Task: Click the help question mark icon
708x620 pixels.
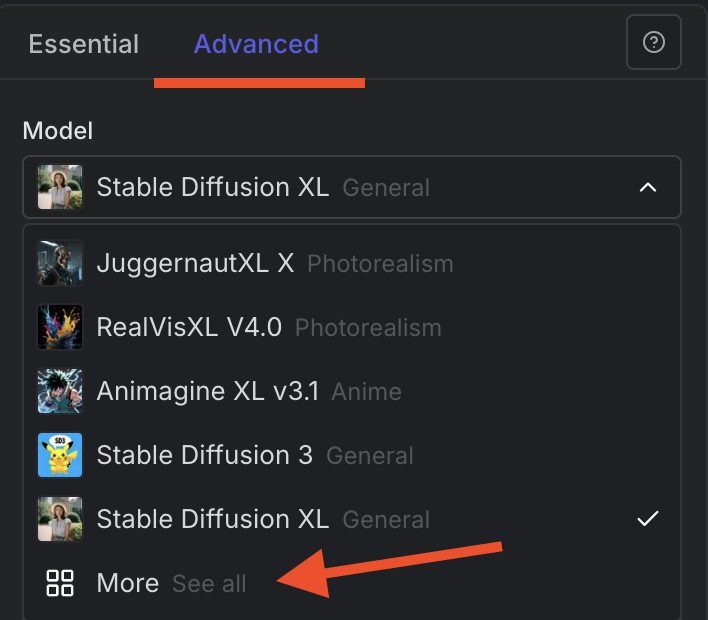Action: [653, 43]
